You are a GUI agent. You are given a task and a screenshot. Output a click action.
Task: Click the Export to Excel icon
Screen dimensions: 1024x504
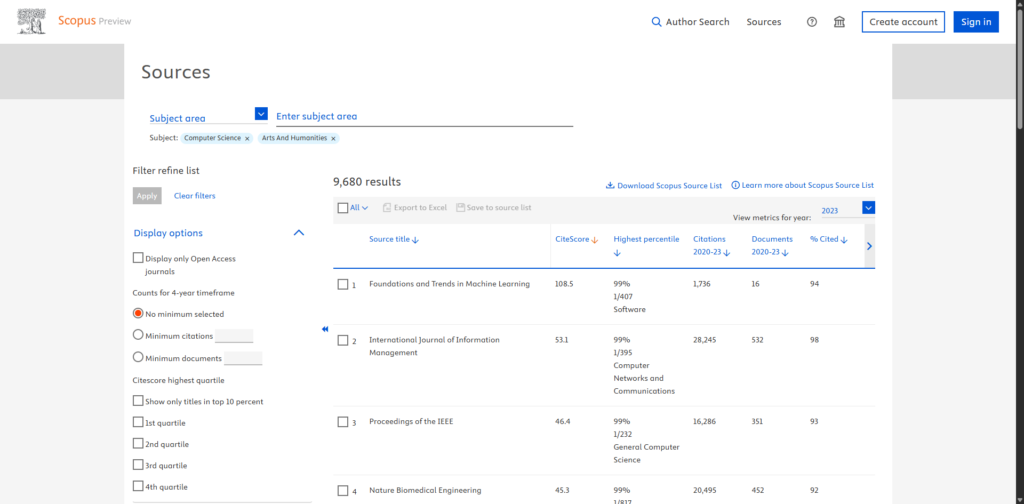tap(387, 208)
